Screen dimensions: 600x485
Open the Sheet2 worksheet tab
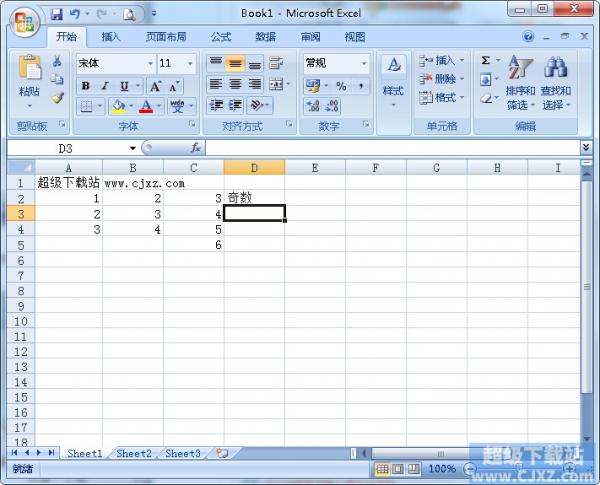coord(134,453)
